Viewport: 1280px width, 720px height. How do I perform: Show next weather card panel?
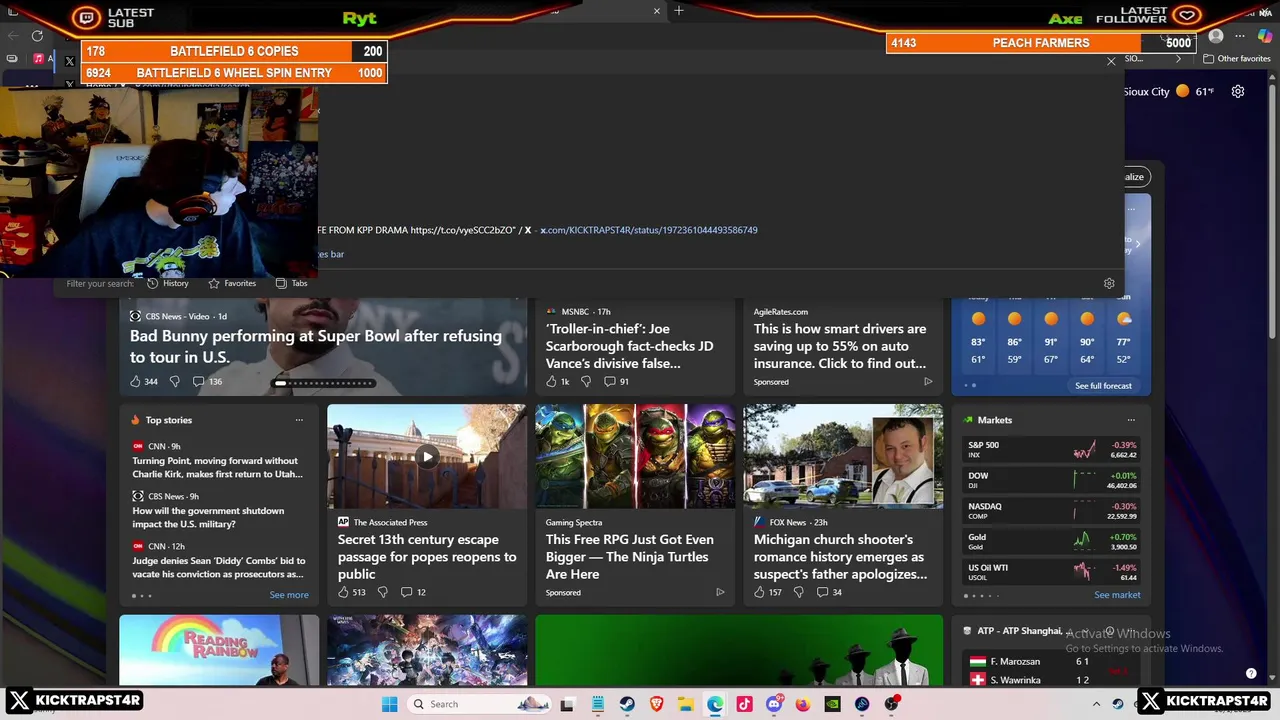[1138, 243]
